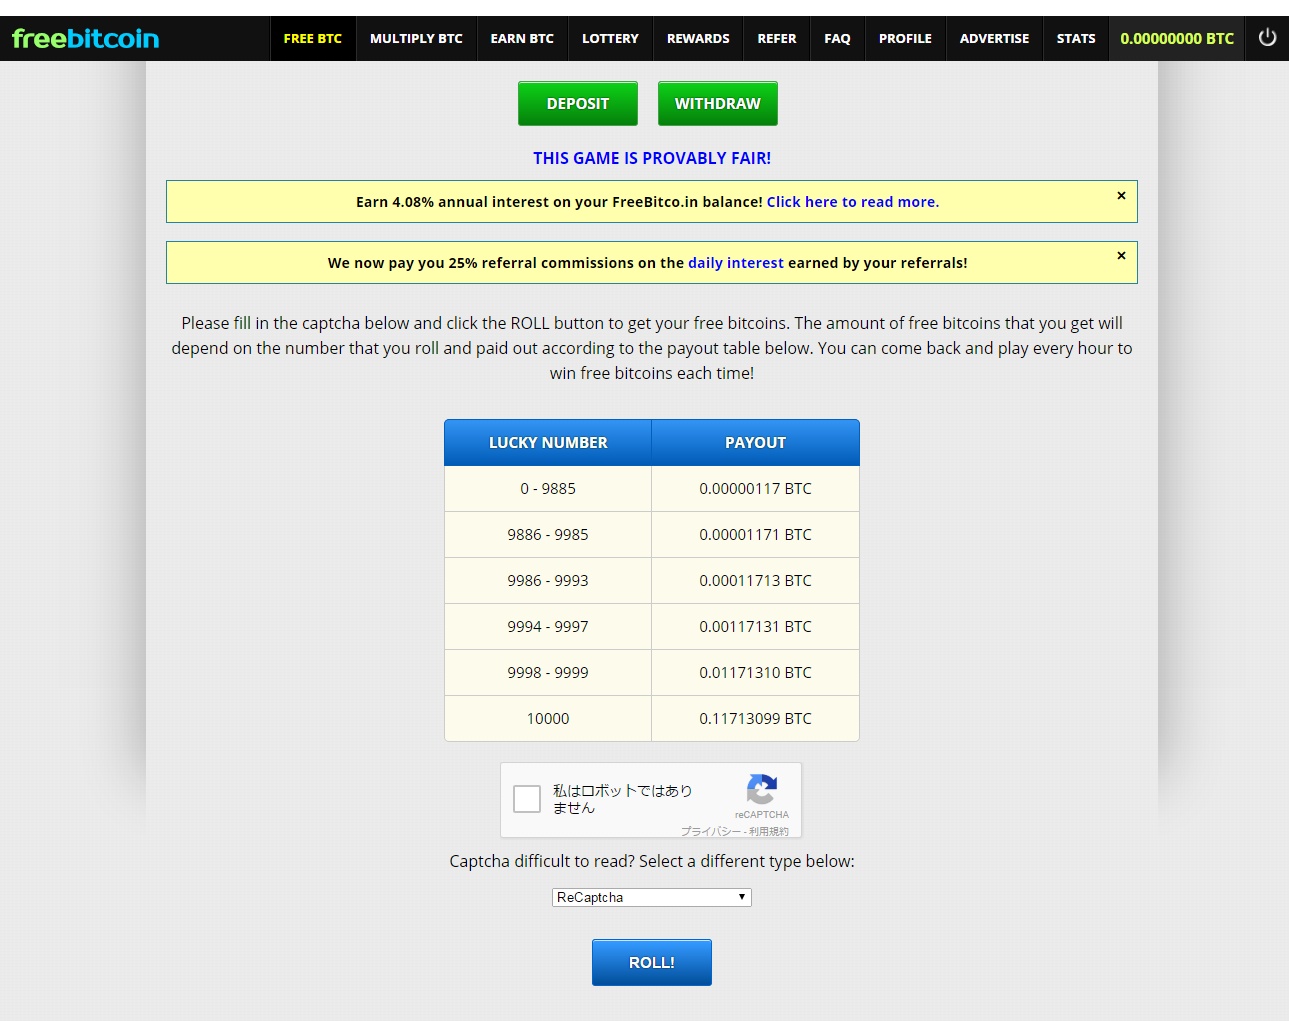This screenshot has width=1289, height=1021.
Task: Select the 0.11713099 BTC jackpot payout cell
Action: tap(756, 719)
